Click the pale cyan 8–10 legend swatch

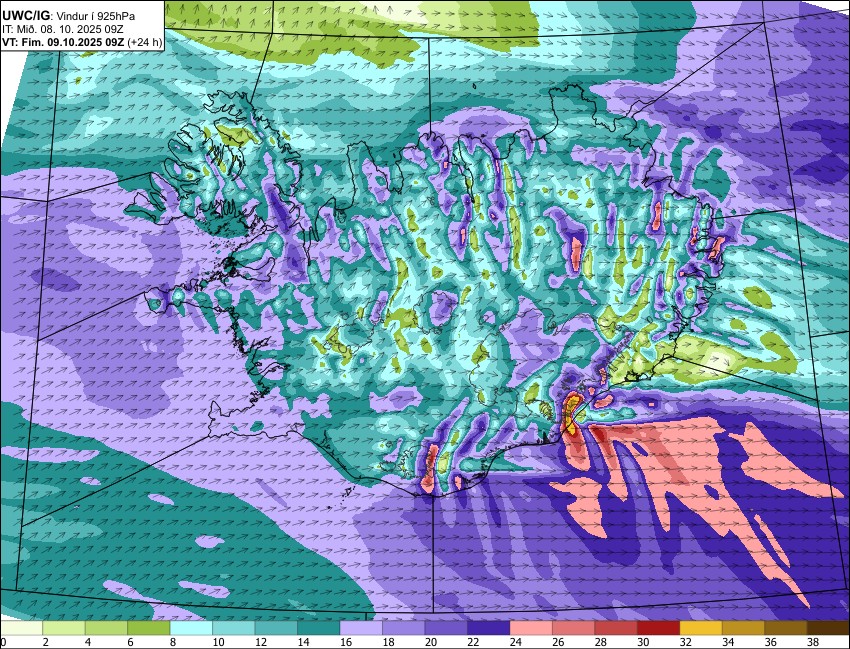[x=191, y=628]
